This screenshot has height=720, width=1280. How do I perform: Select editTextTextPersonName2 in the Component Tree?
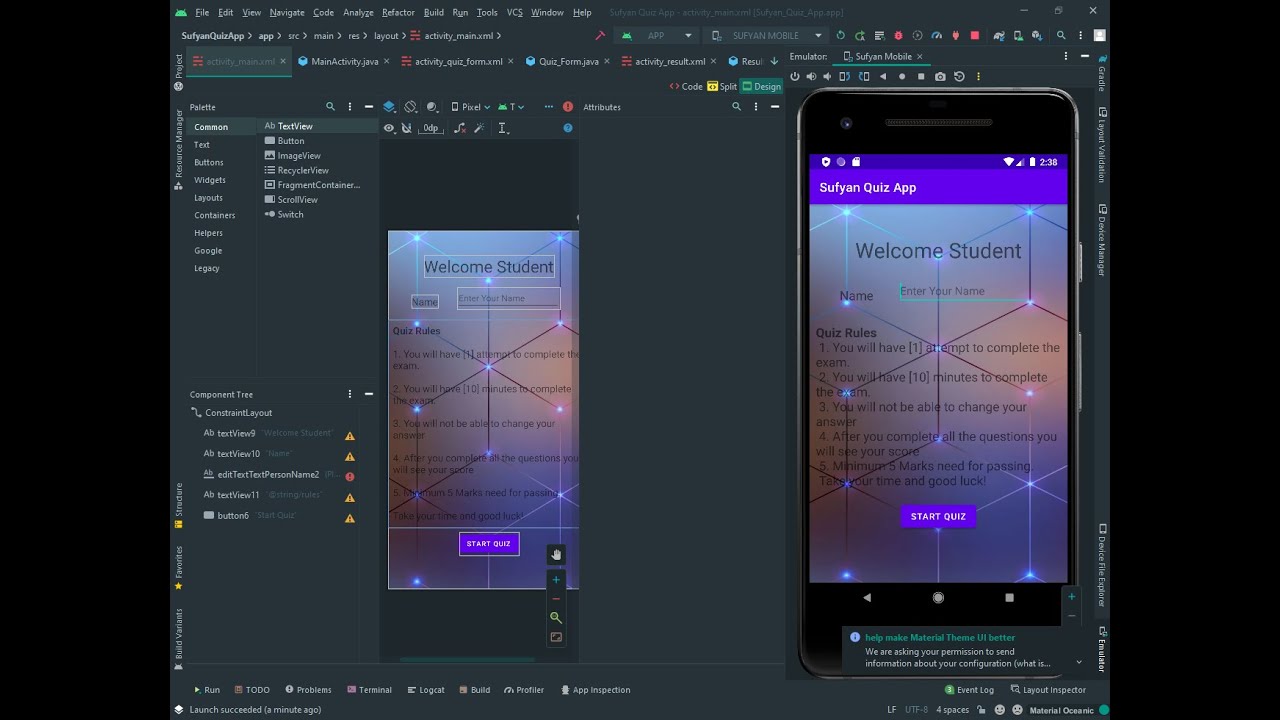pos(268,474)
